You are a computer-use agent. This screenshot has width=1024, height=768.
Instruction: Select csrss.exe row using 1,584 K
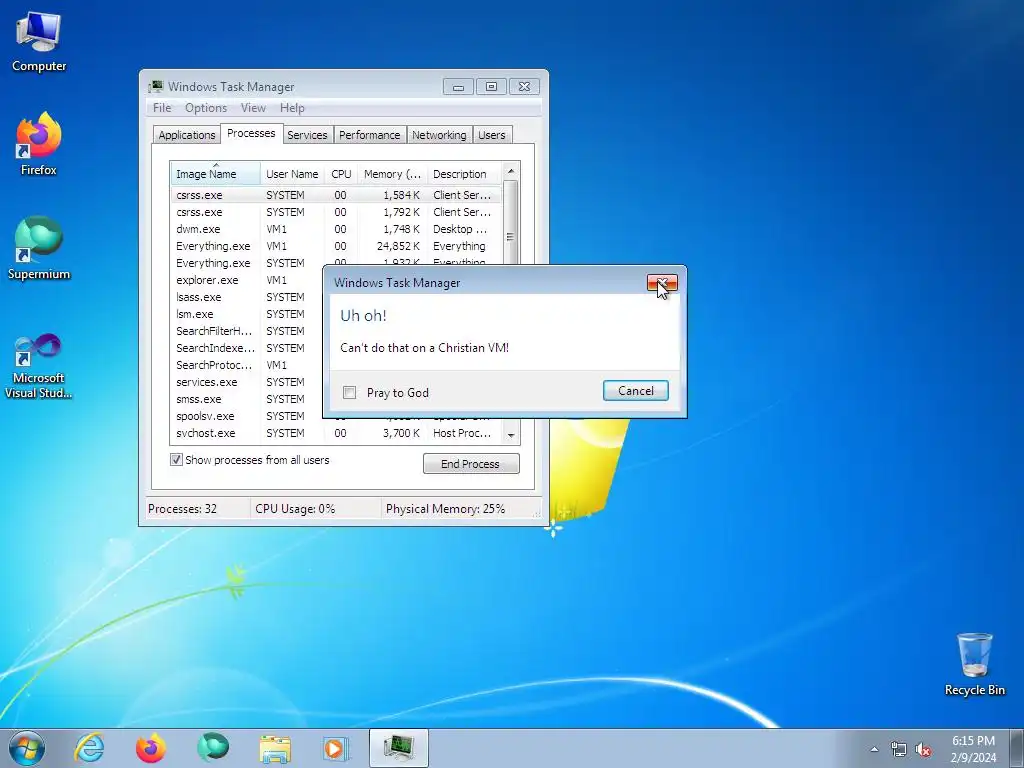[x=336, y=195]
